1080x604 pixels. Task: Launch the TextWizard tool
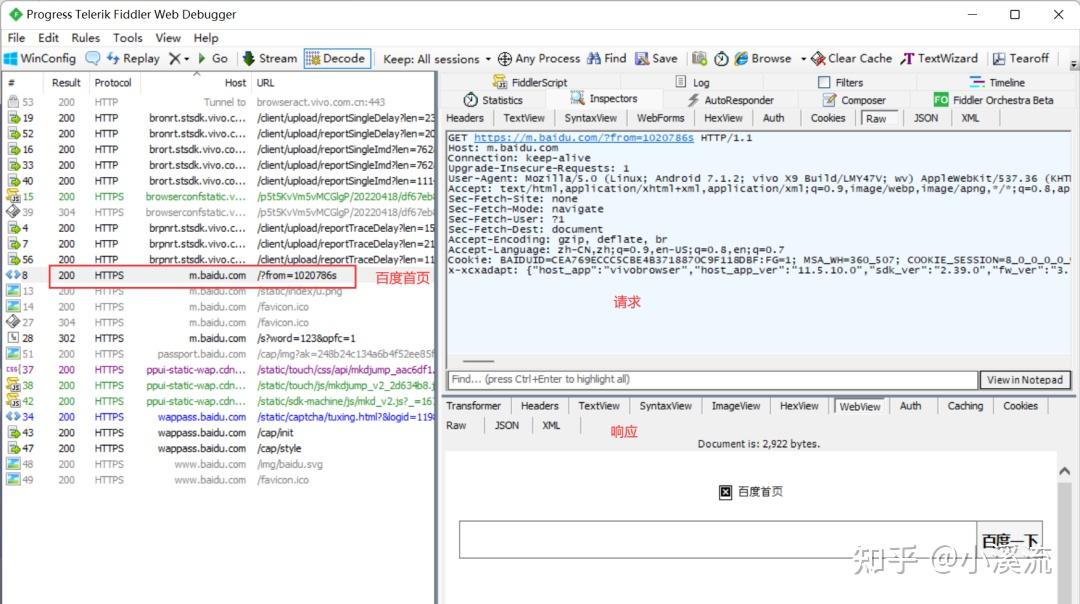[939, 59]
